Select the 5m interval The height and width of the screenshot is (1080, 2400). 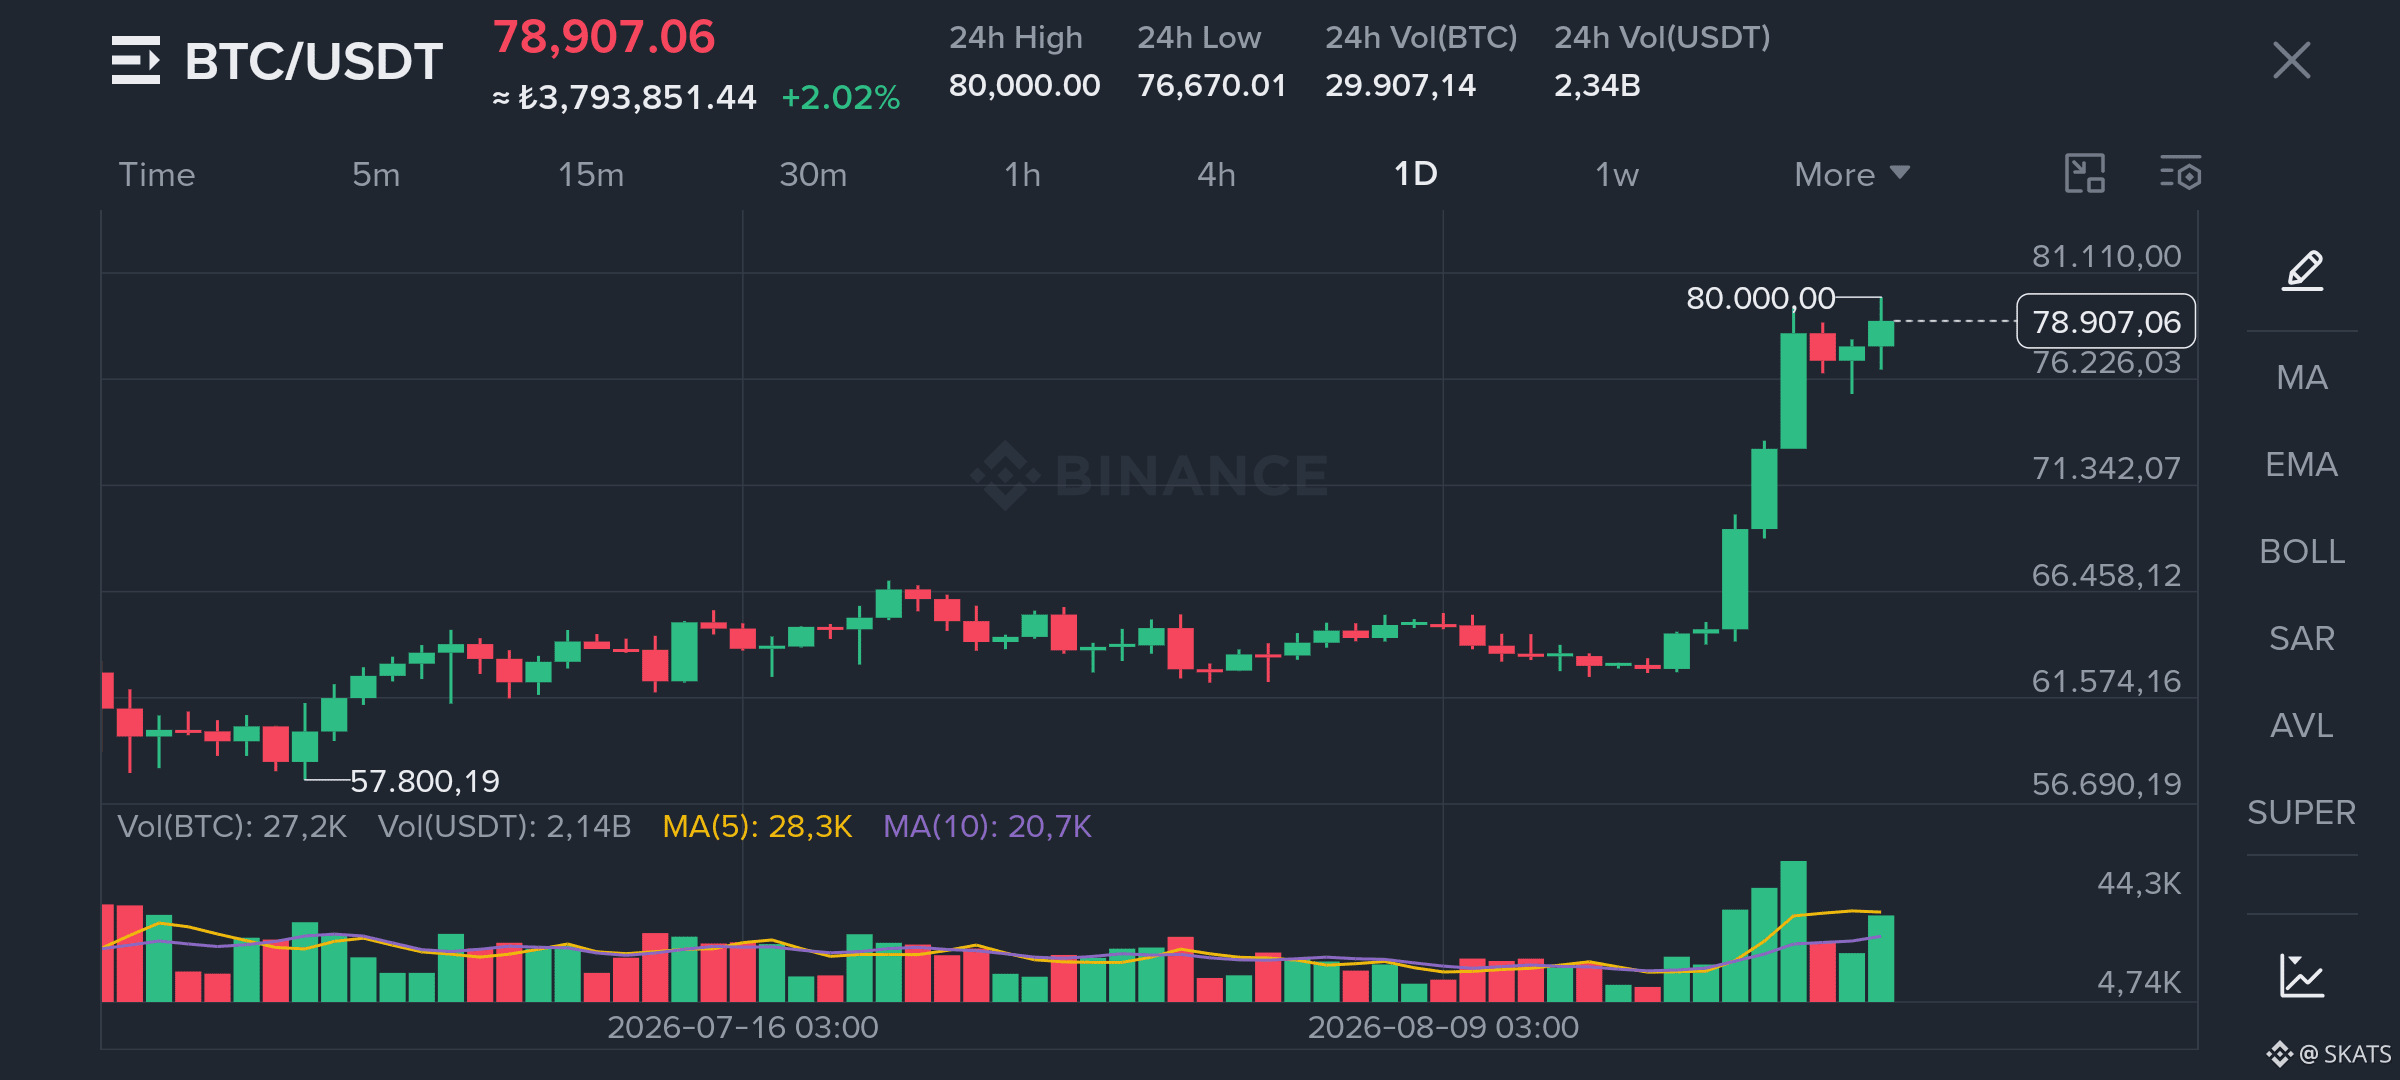tap(376, 174)
